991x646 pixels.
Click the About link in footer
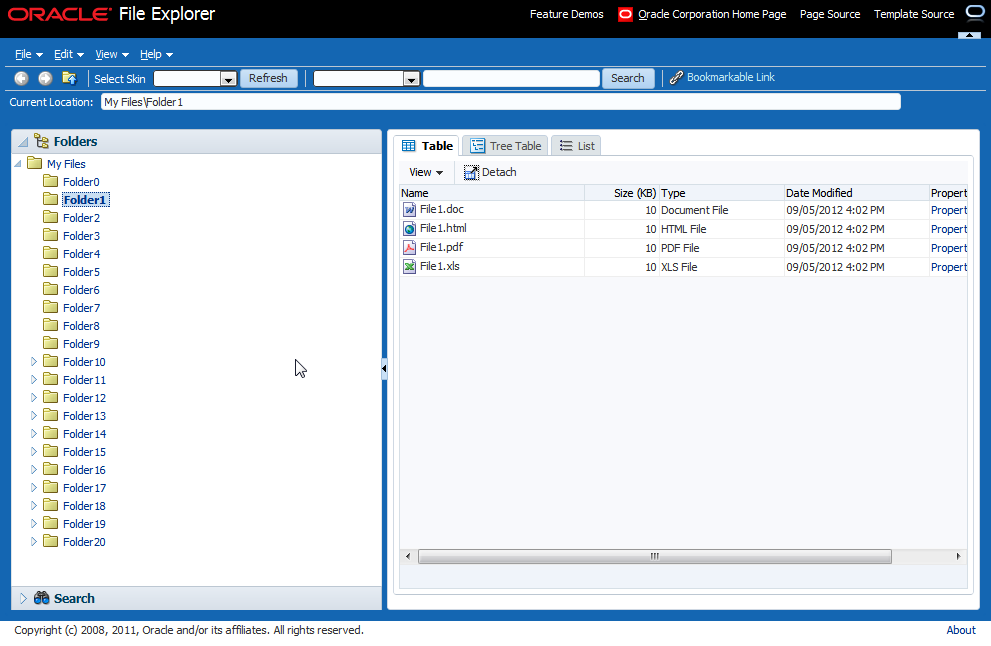(961, 630)
